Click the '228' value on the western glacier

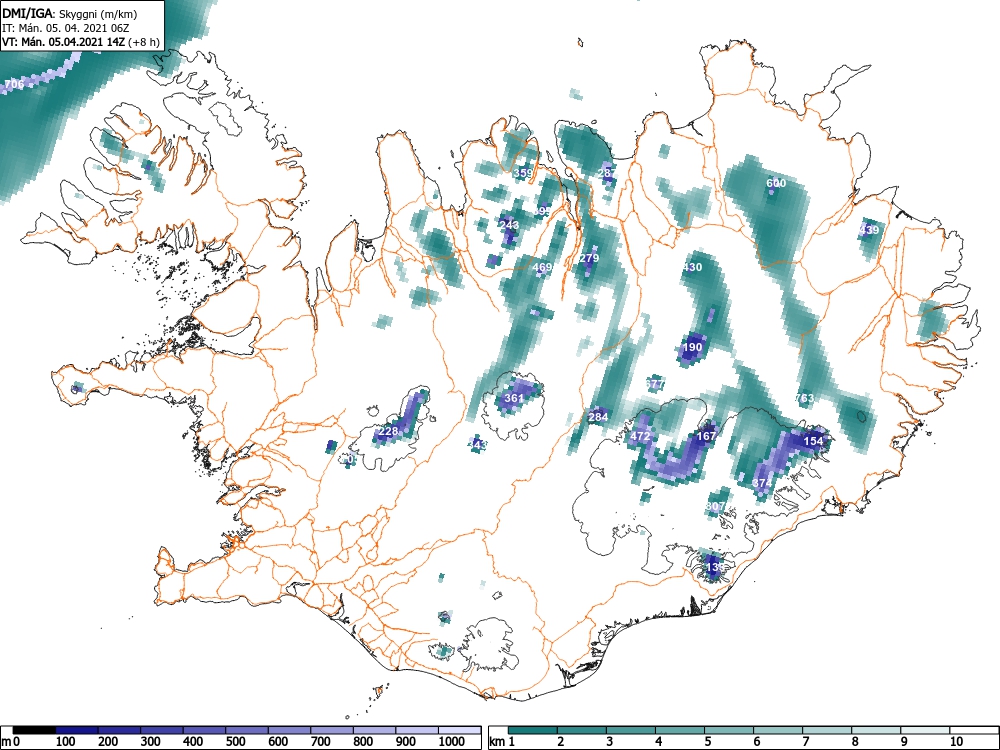pos(388,431)
